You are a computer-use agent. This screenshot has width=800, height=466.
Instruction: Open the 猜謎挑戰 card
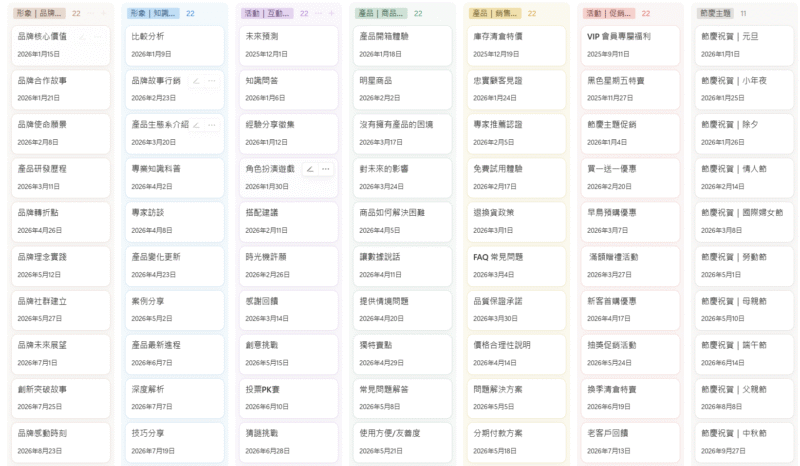coord(288,442)
